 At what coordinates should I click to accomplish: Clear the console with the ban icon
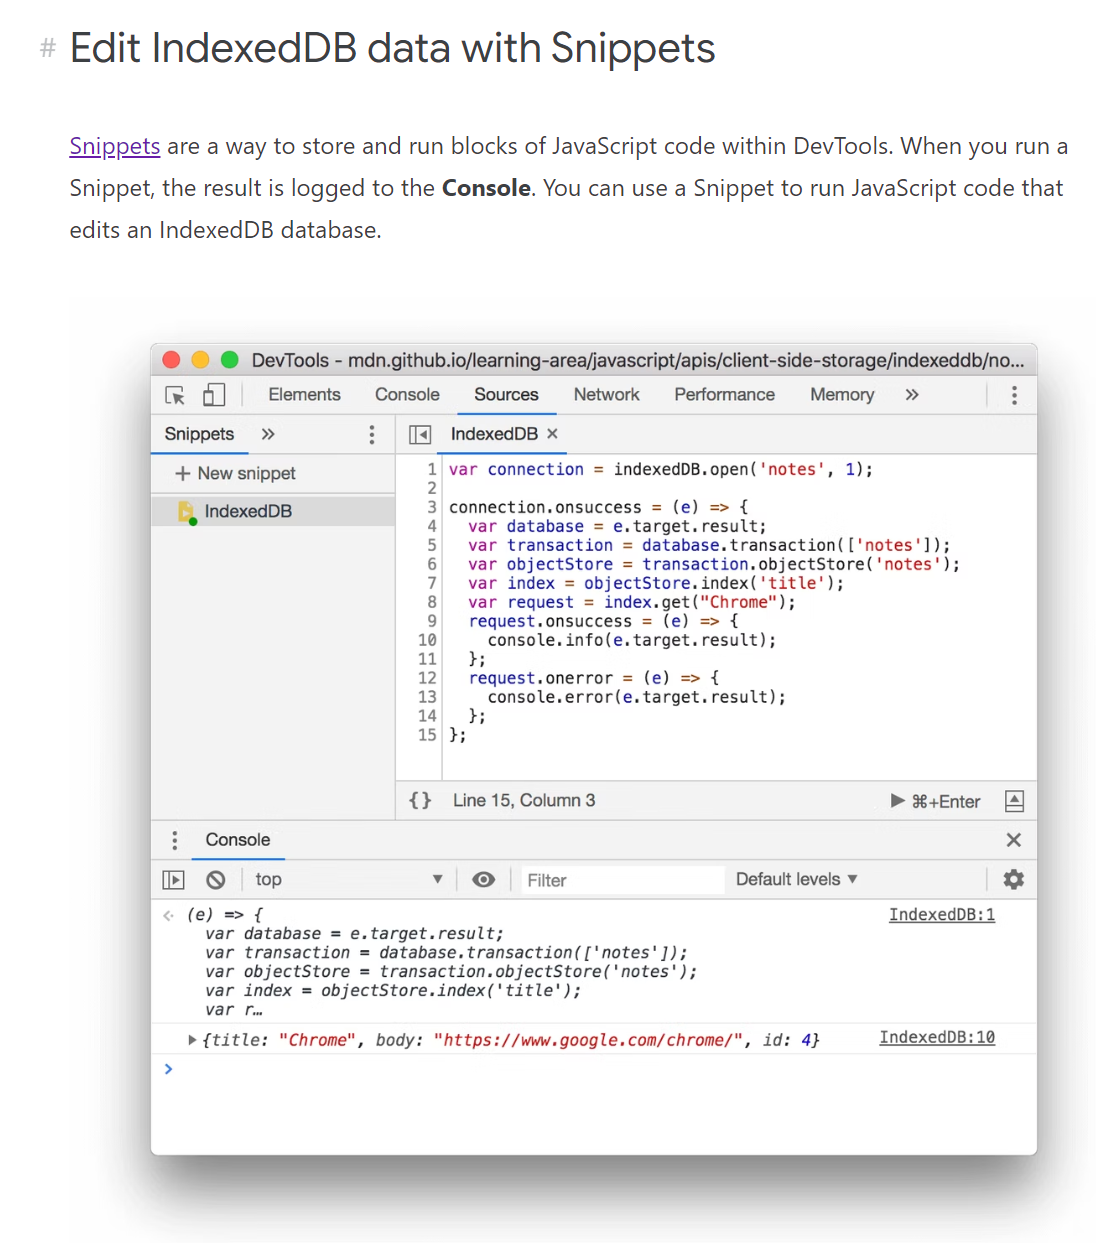click(216, 880)
